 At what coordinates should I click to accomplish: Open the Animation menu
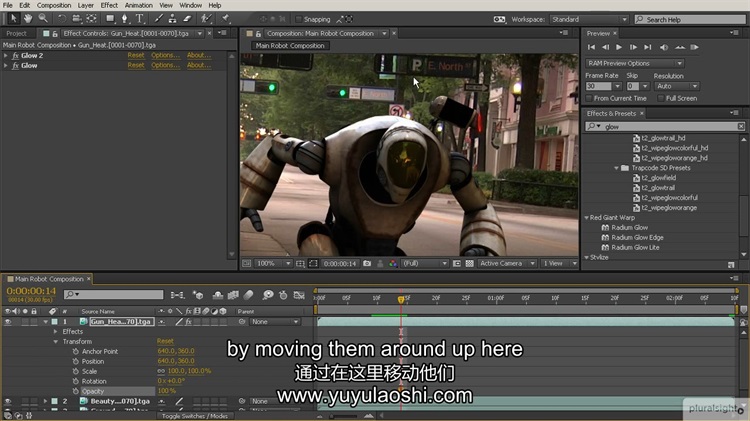coord(138,5)
